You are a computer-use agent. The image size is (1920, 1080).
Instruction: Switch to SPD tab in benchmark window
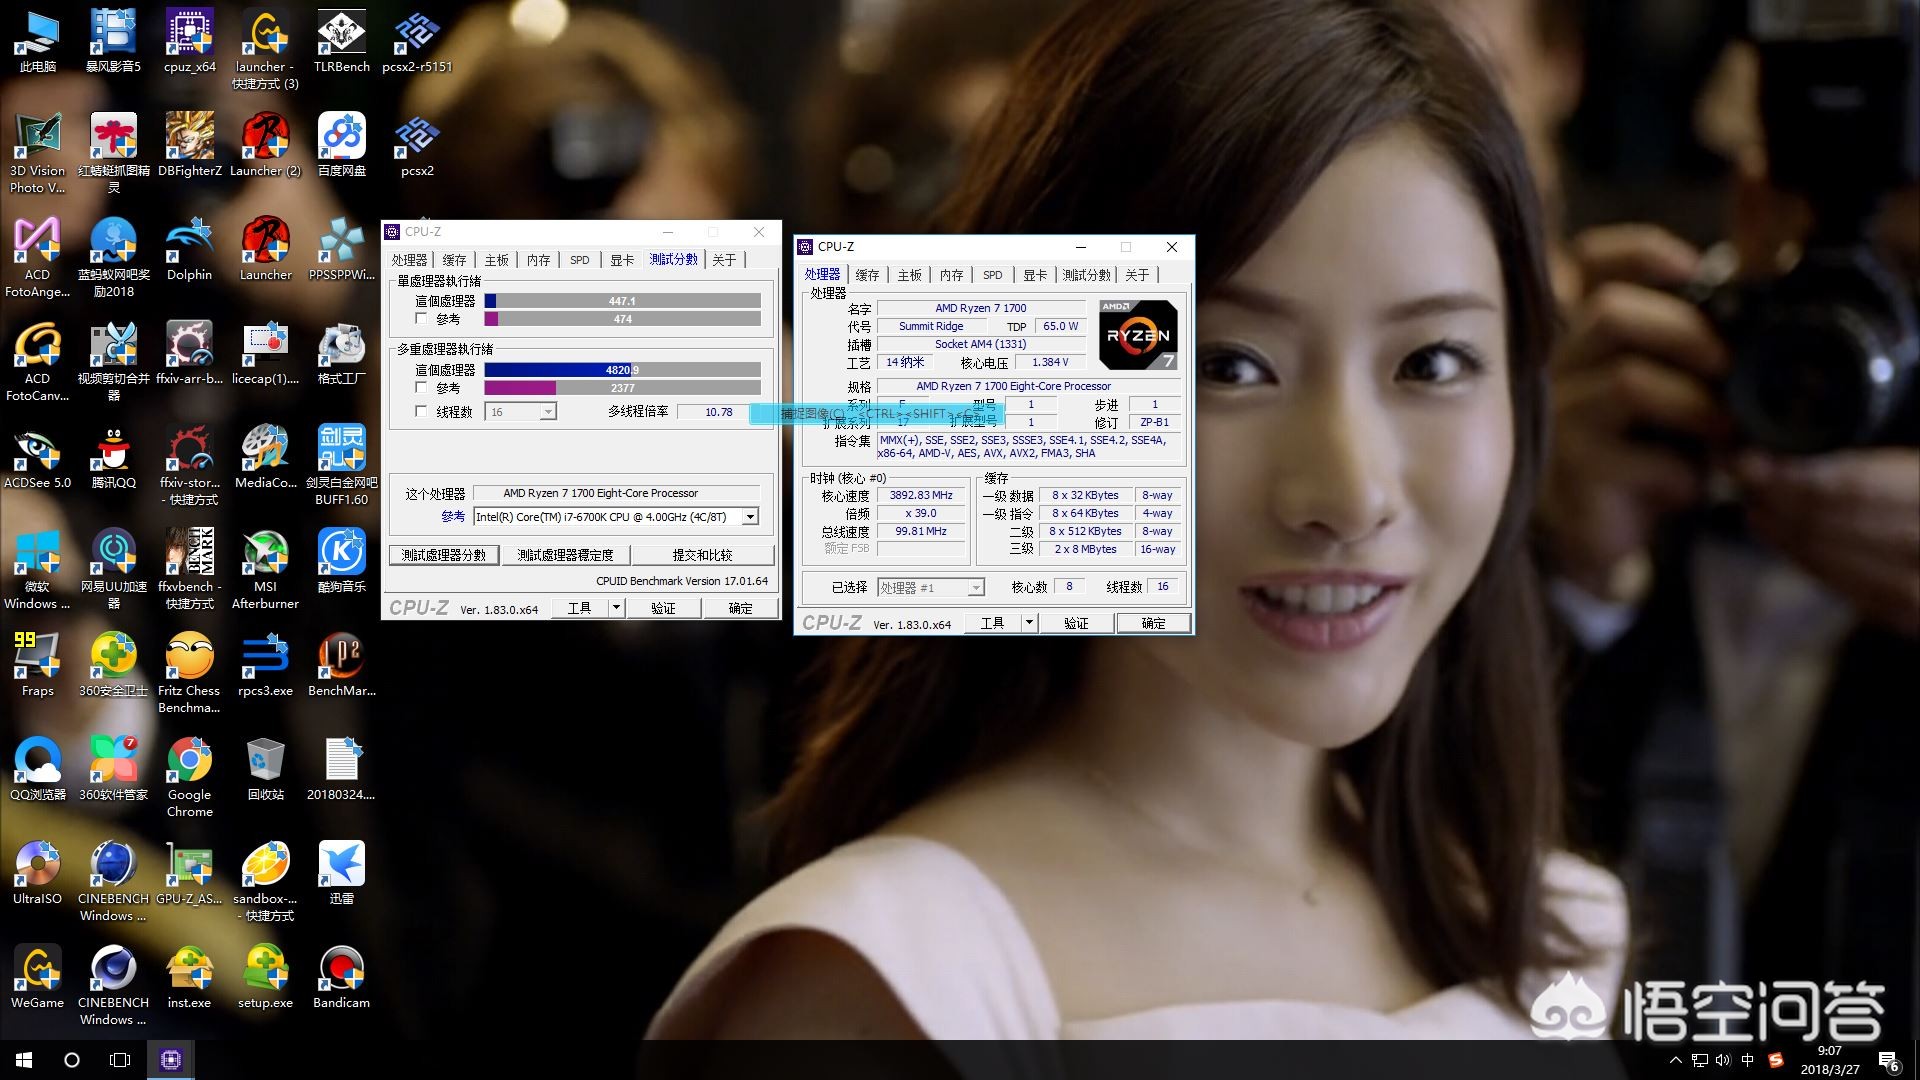pyautogui.click(x=580, y=260)
